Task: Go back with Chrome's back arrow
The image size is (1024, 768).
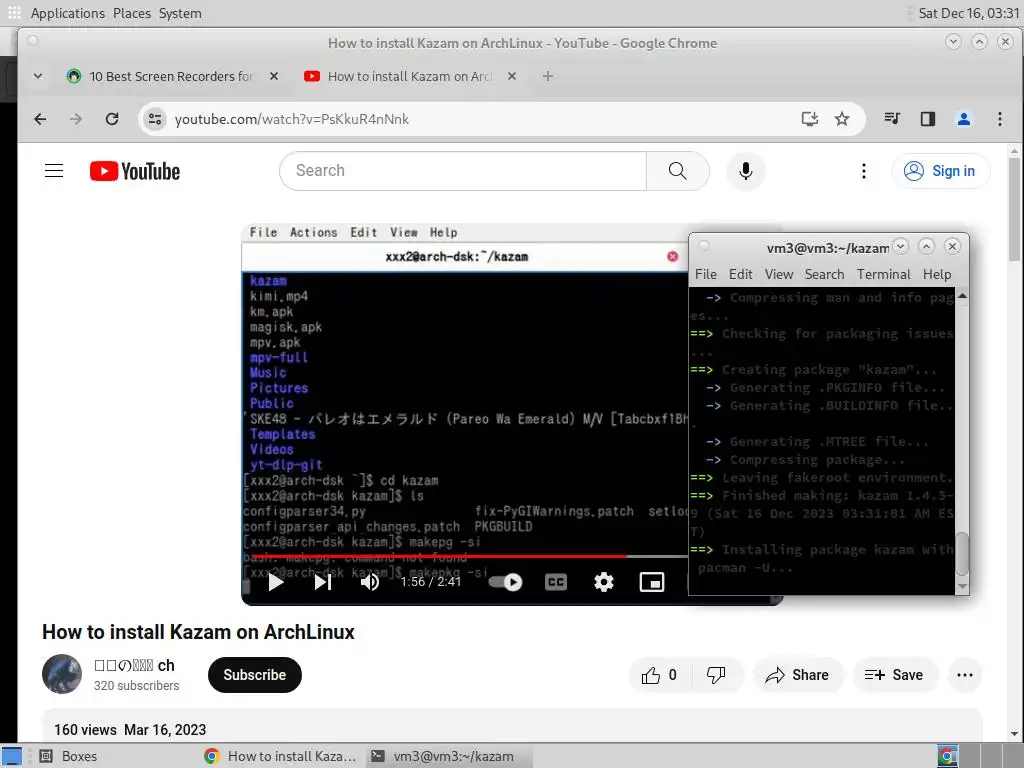Action: pos(40,119)
